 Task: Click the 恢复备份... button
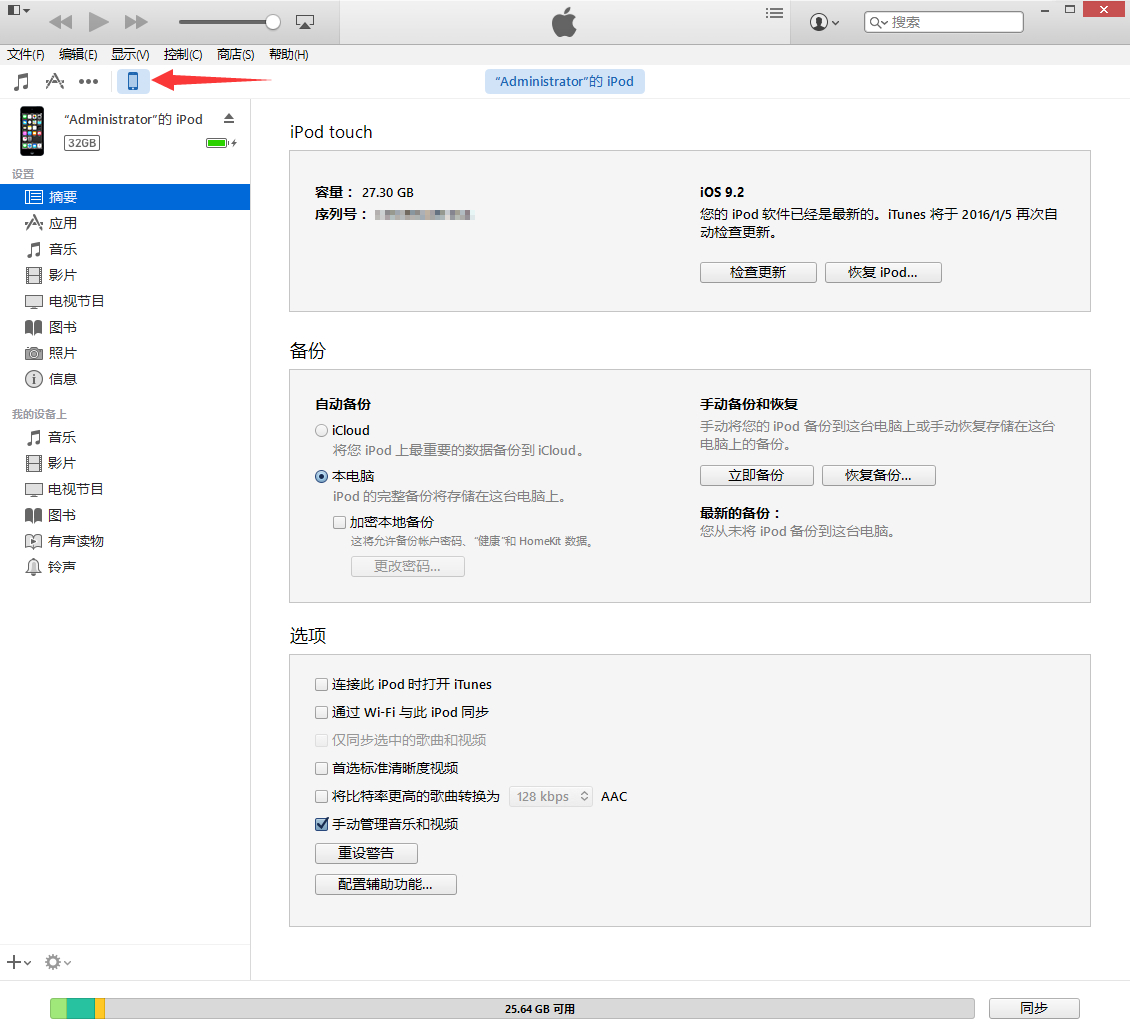tap(878, 475)
